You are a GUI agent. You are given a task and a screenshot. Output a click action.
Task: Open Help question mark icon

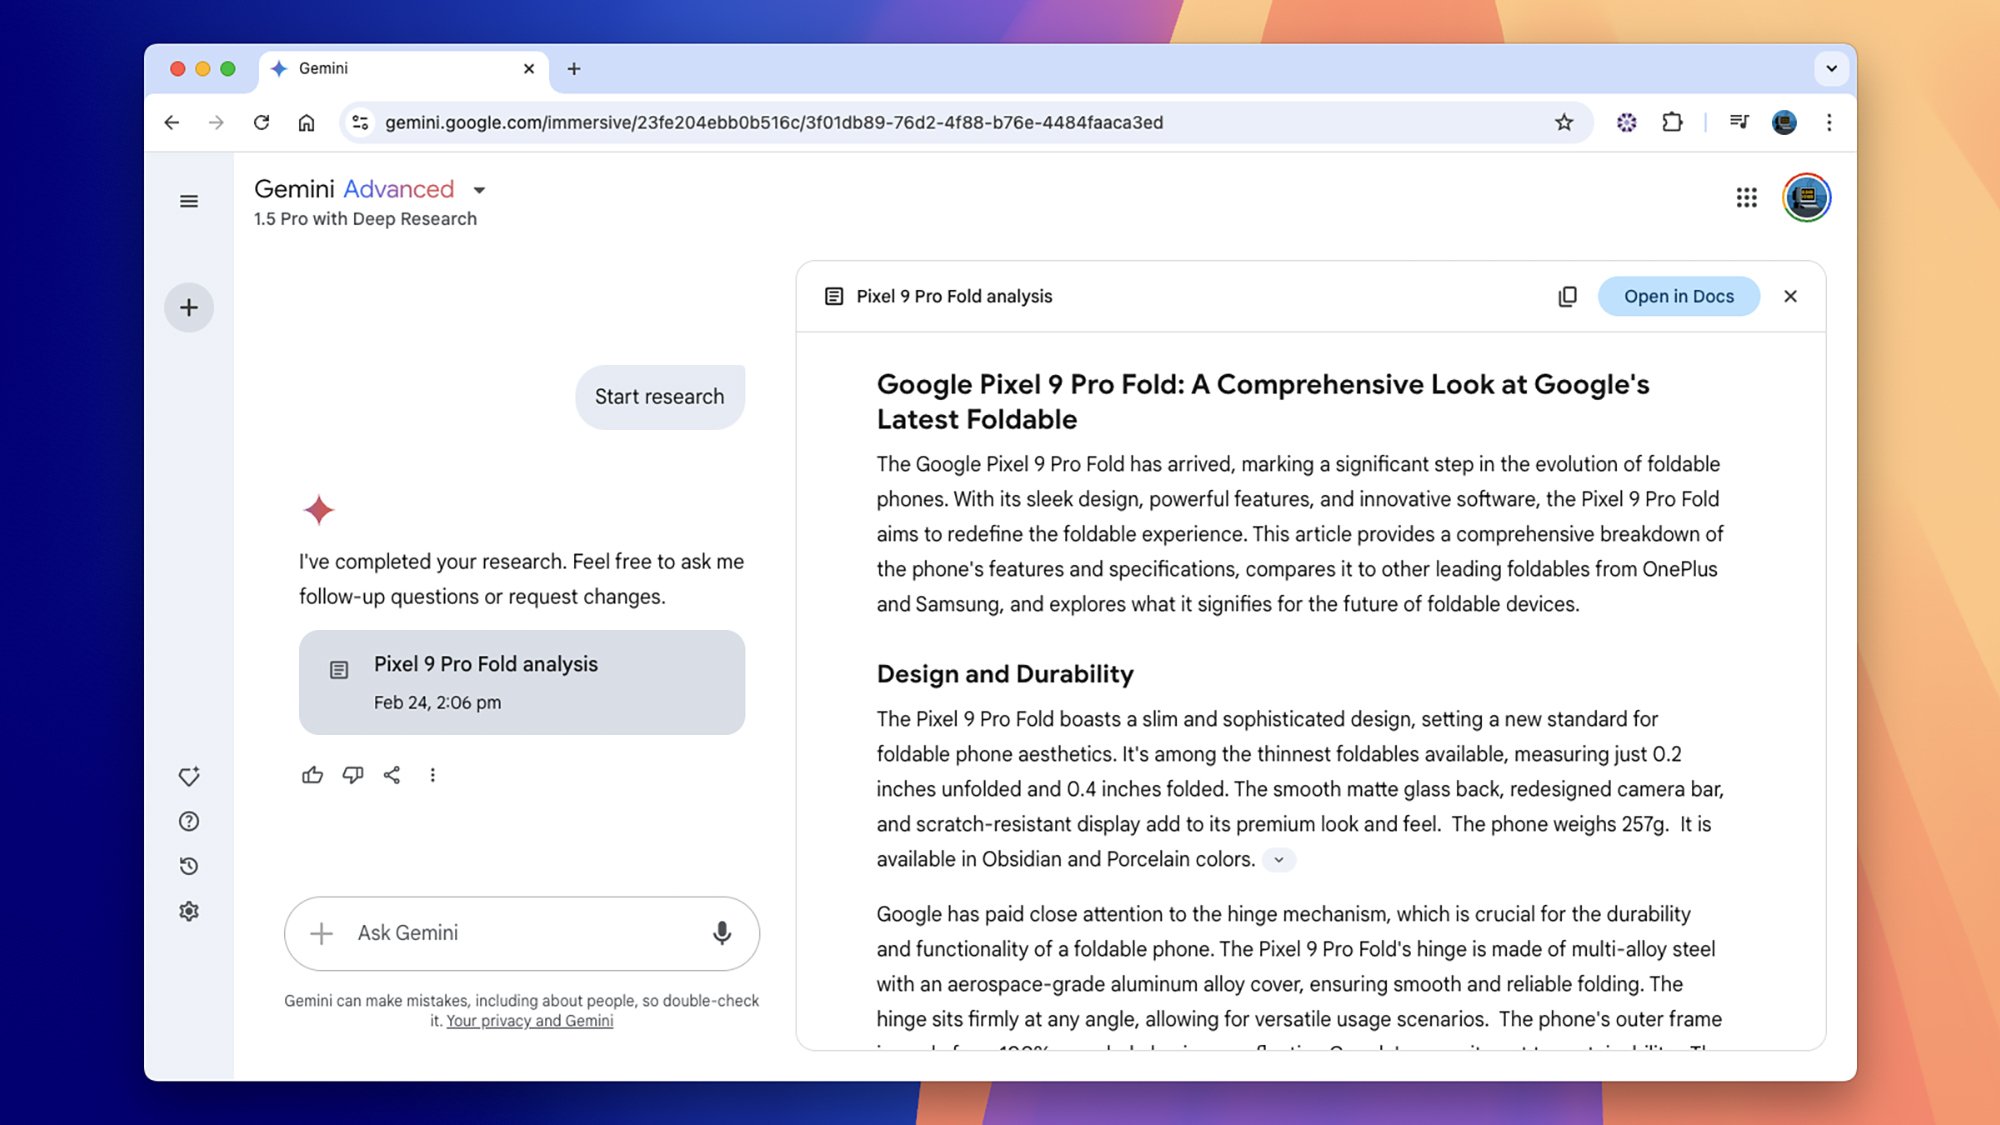pos(188,821)
